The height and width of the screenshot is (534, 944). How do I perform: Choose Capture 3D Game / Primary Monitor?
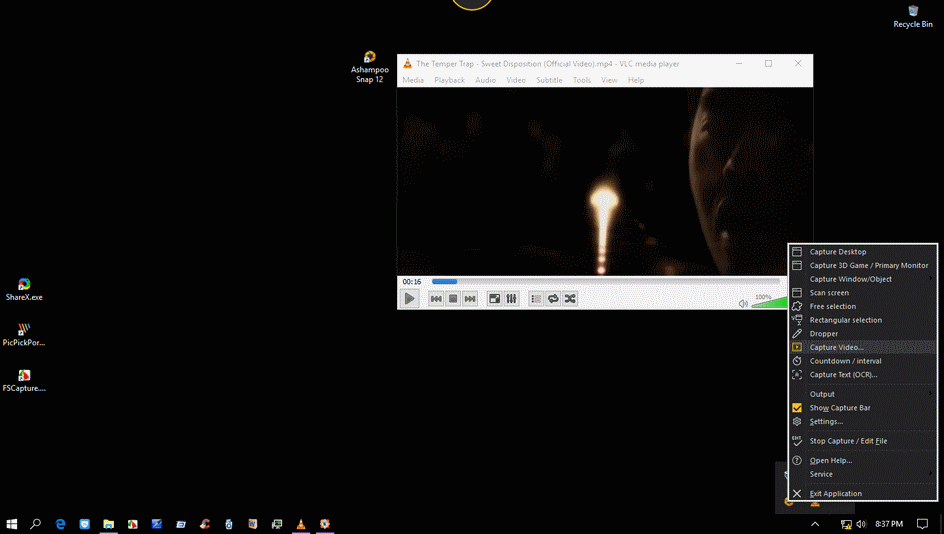tap(862, 265)
